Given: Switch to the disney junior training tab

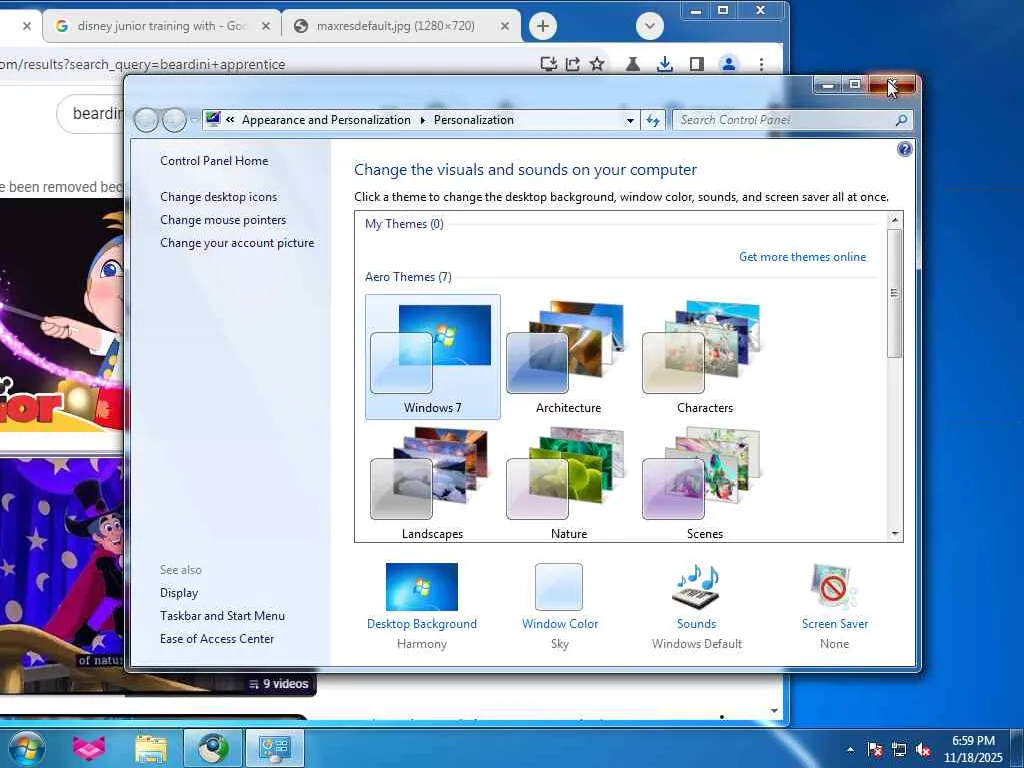Looking at the screenshot, I should [161, 26].
